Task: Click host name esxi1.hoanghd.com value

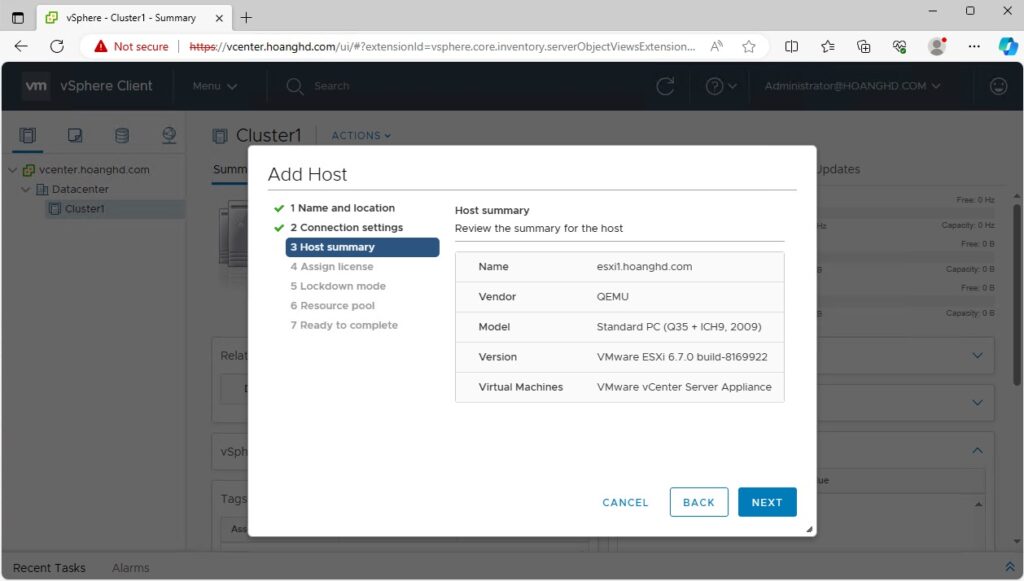Action: (644, 266)
